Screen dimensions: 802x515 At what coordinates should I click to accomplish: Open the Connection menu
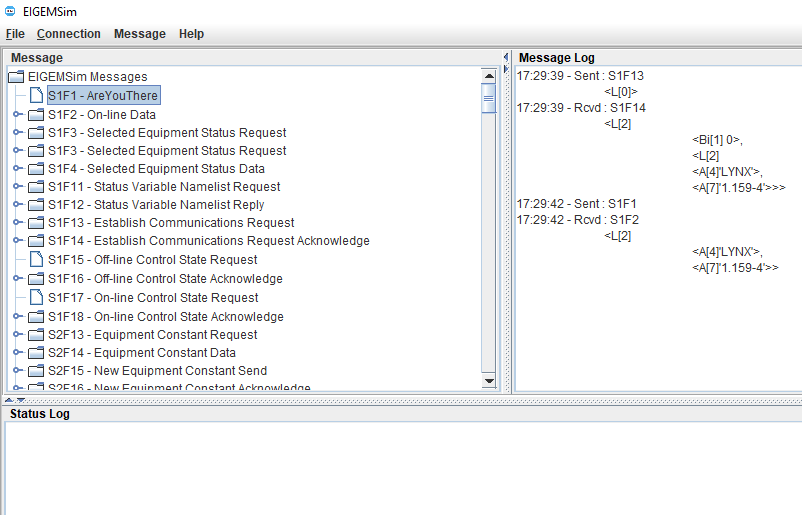68,34
